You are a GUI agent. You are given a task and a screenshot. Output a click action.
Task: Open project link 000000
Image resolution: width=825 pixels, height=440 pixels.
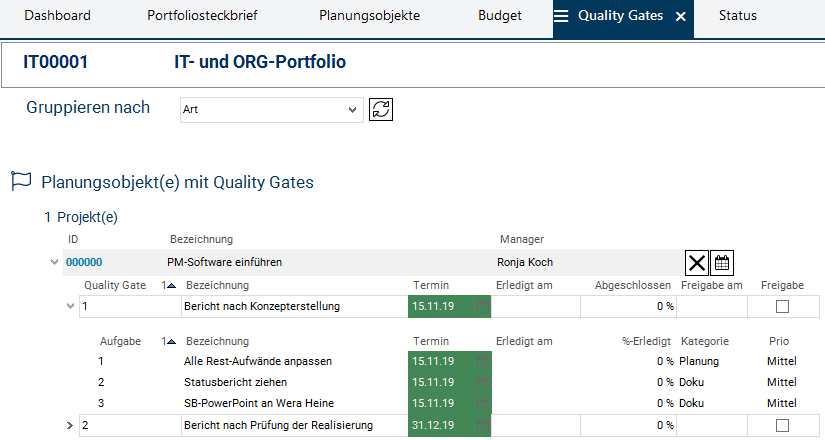coord(84,263)
